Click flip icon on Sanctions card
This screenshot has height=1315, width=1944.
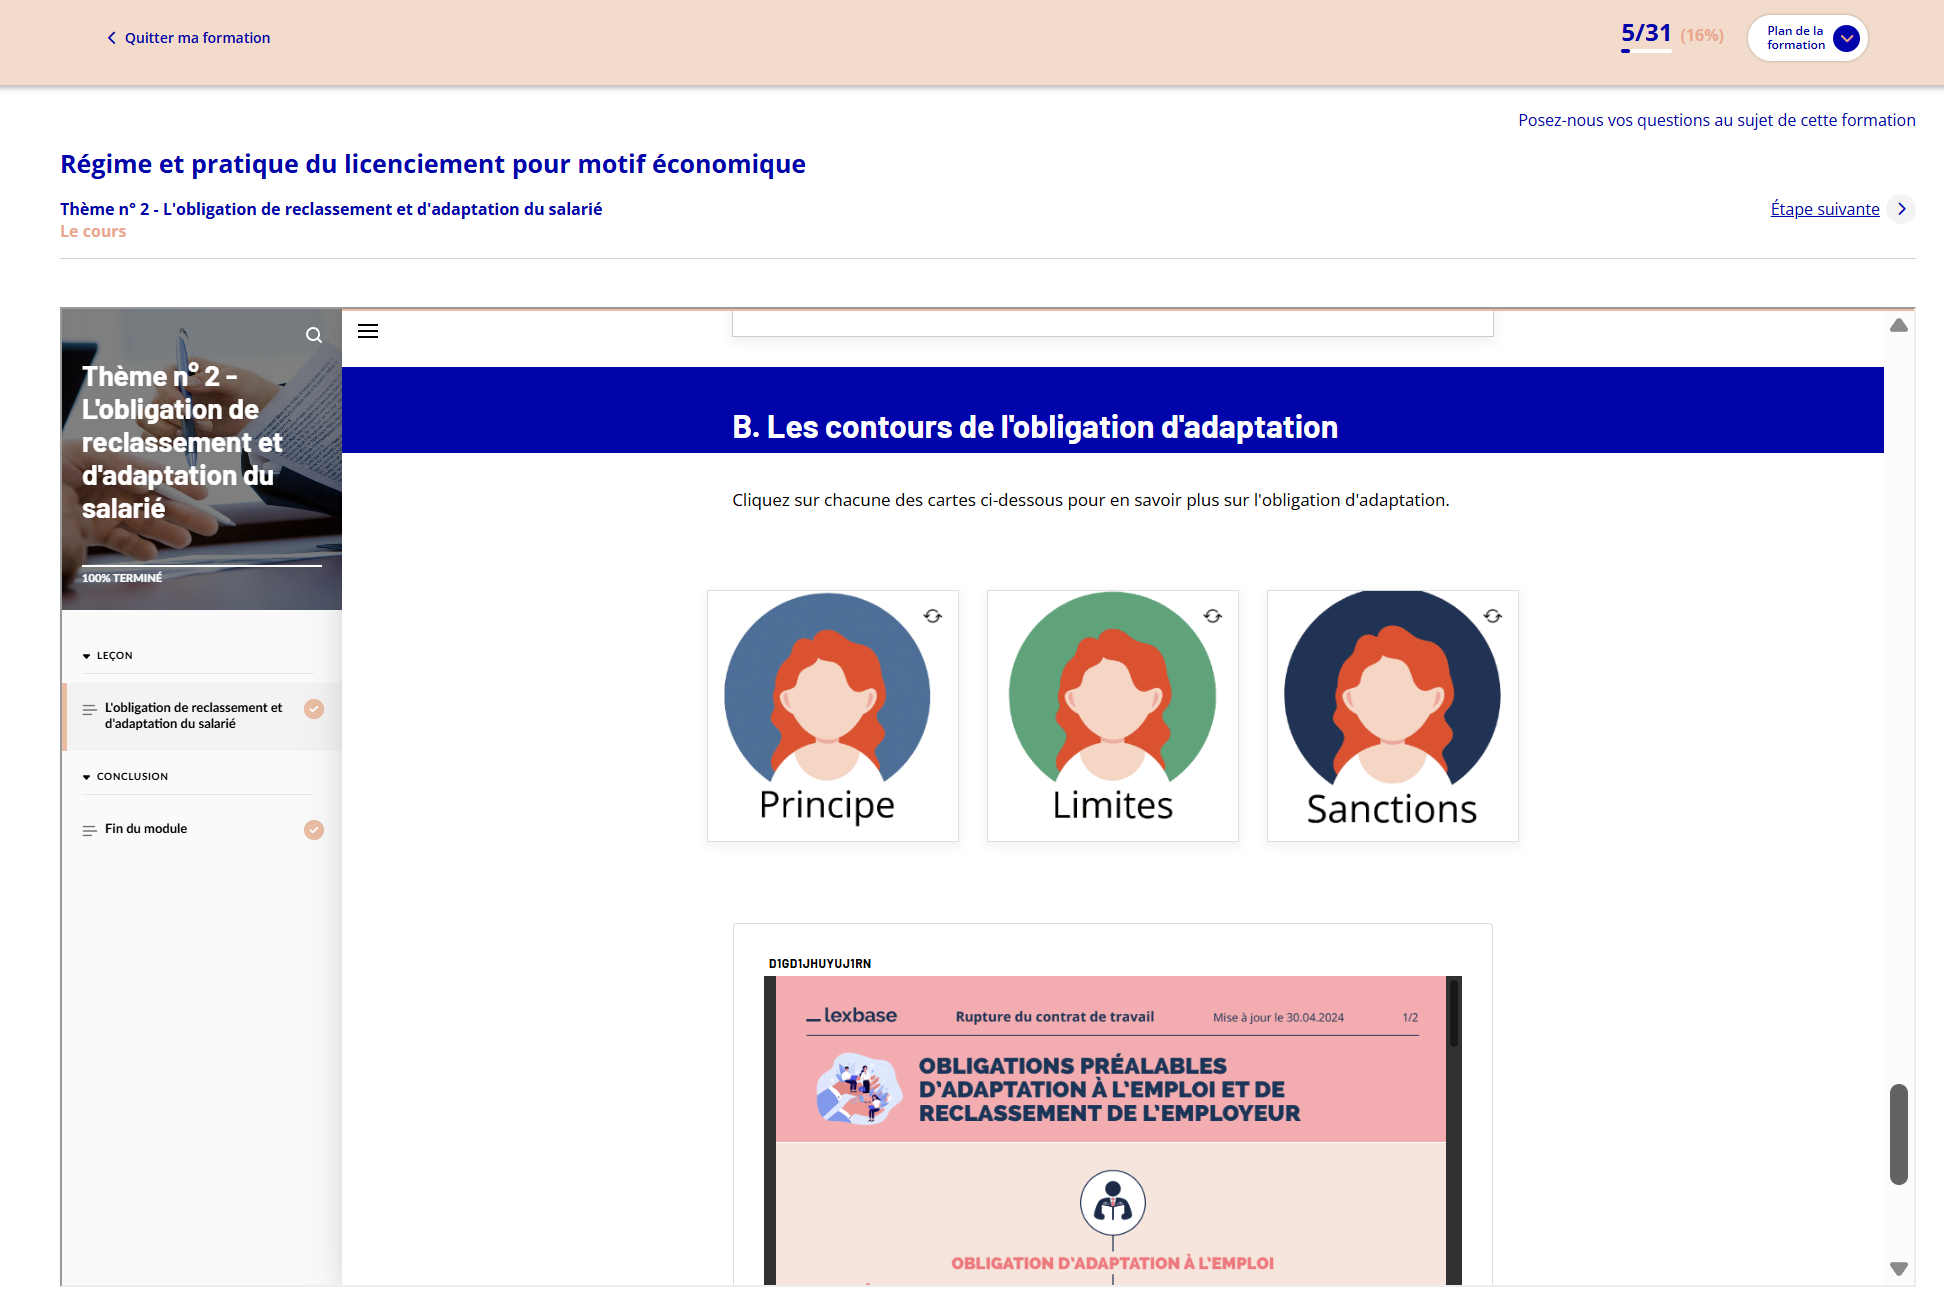click(1493, 616)
